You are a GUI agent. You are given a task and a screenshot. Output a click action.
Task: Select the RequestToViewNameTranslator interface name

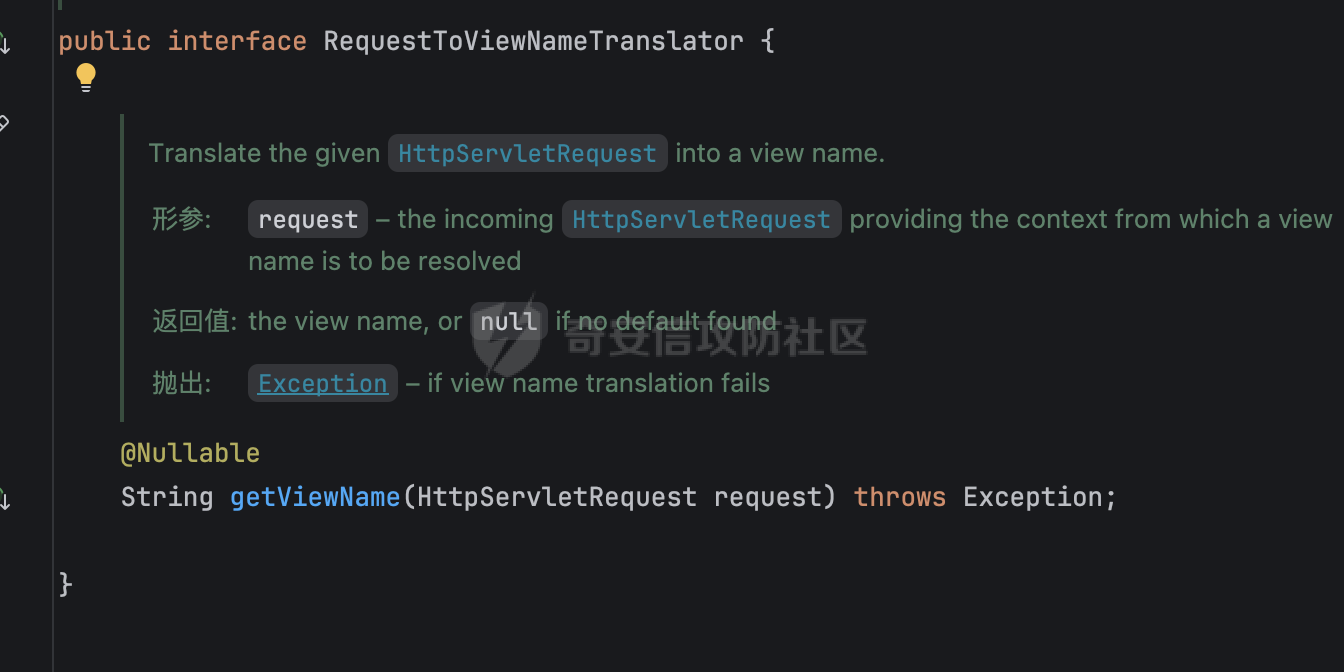pyautogui.click(x=534, y=41)
